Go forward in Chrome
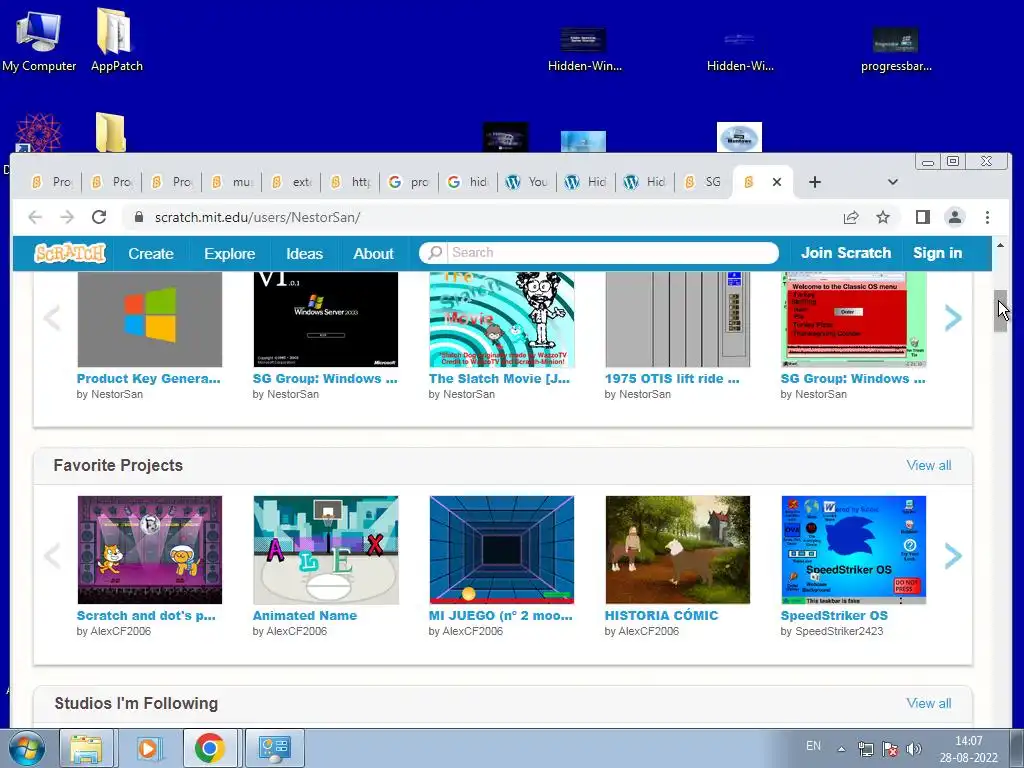 67,217
